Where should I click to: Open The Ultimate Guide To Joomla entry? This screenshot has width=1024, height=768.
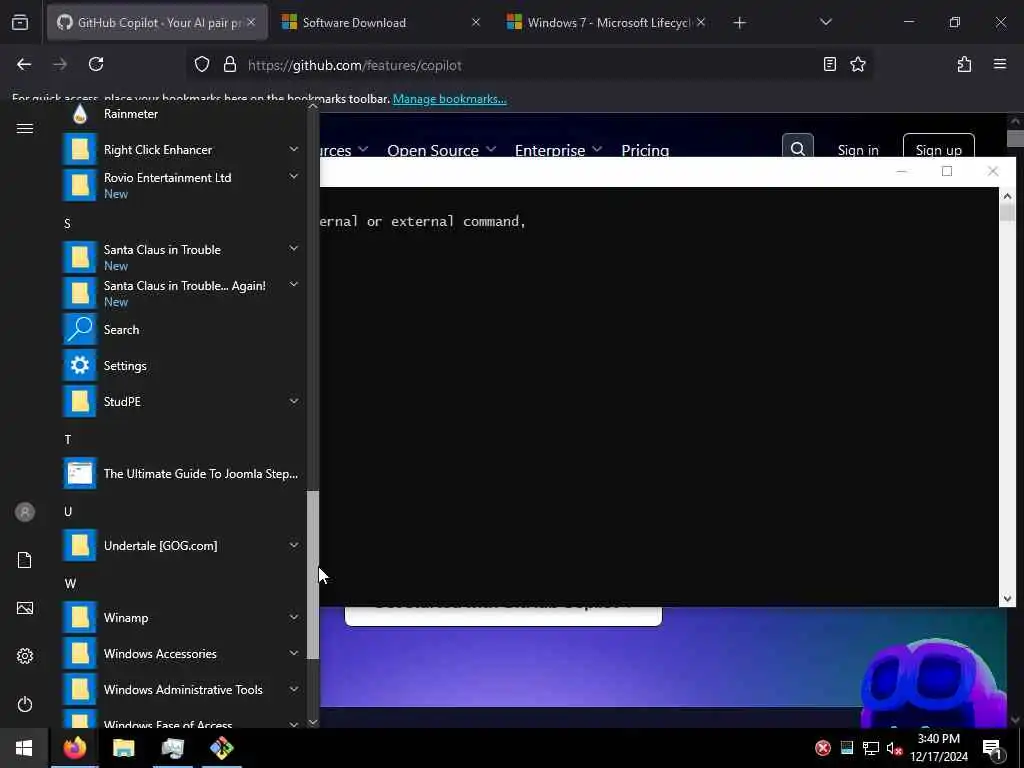point(181,473)
